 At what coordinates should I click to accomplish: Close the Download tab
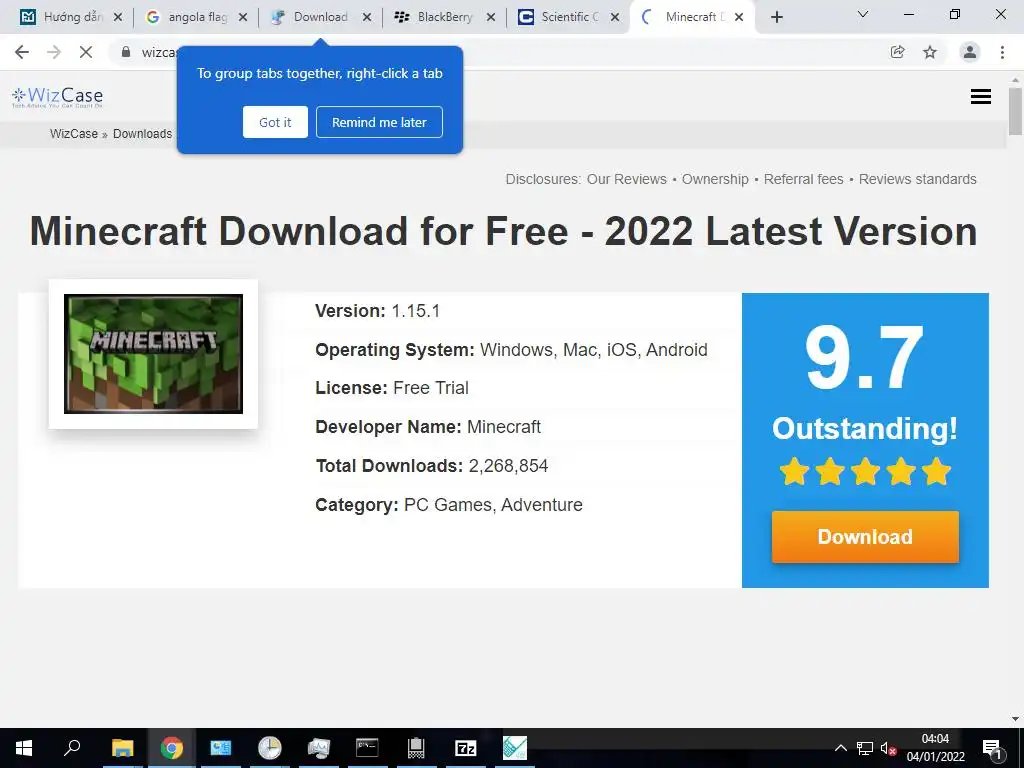(x=367, y=17)
